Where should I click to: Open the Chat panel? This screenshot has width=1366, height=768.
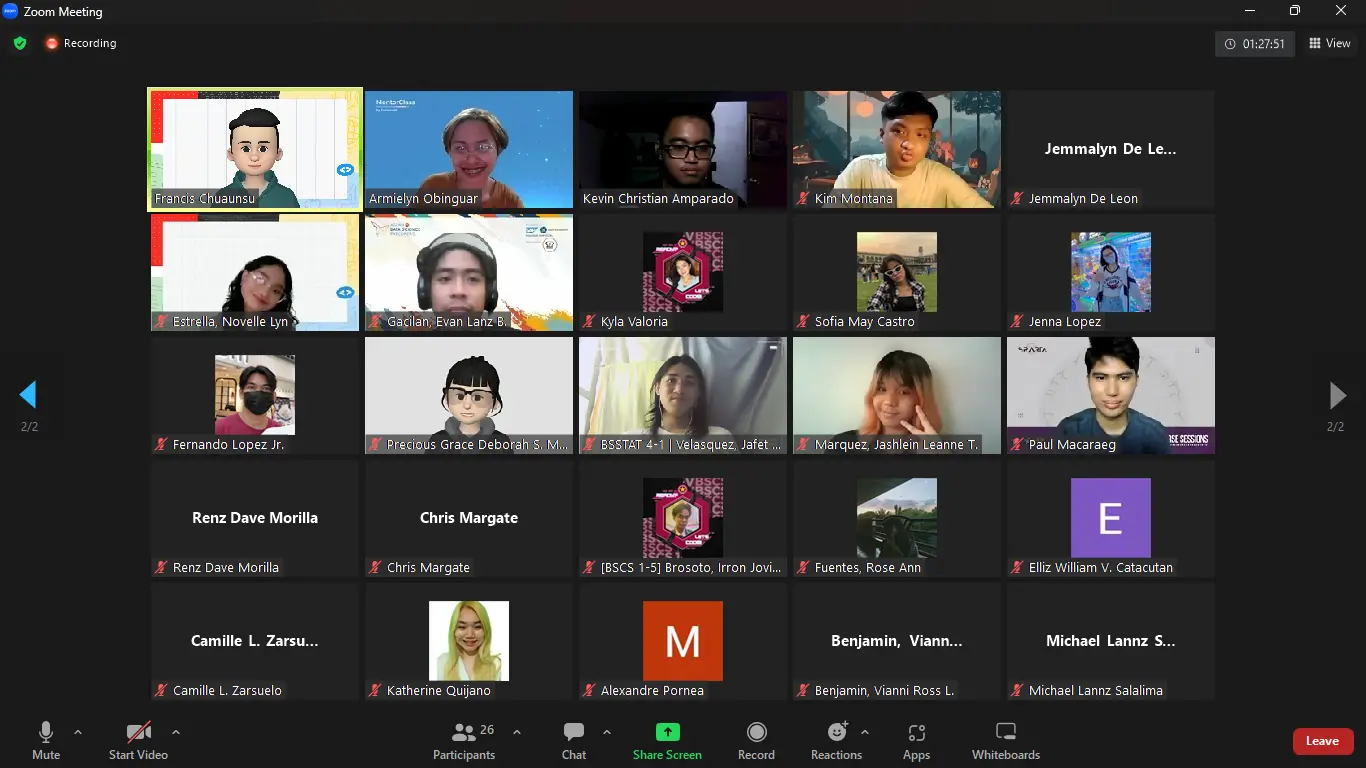[x=574, y=741]
